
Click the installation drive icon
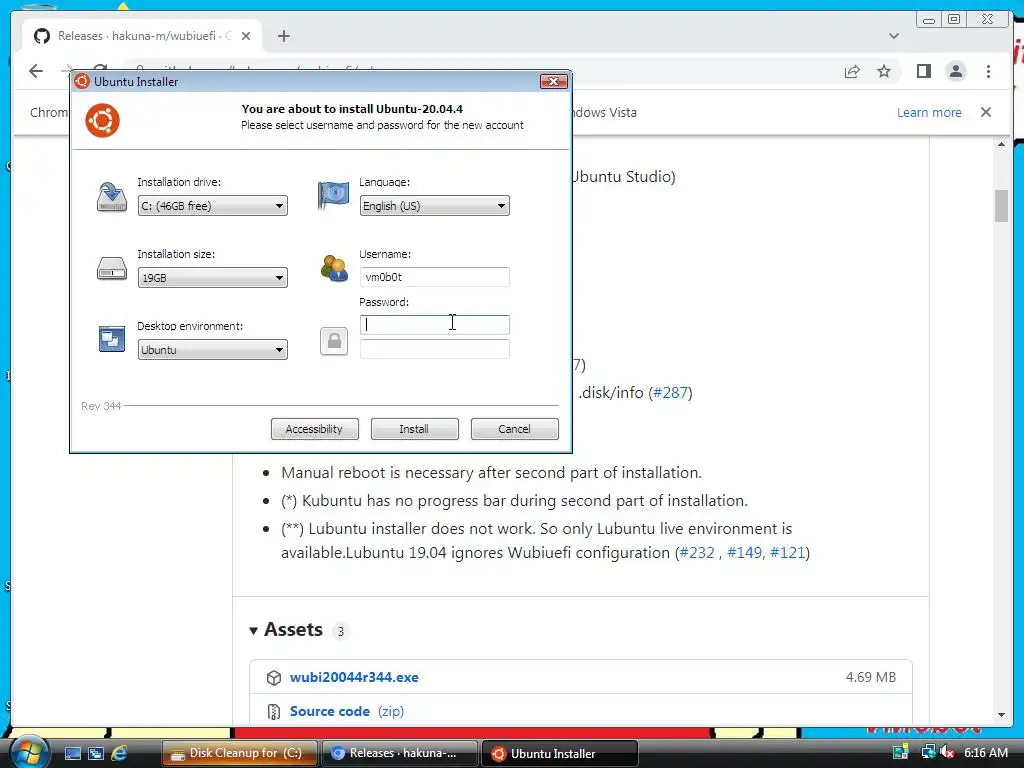[x=112, y=197]
